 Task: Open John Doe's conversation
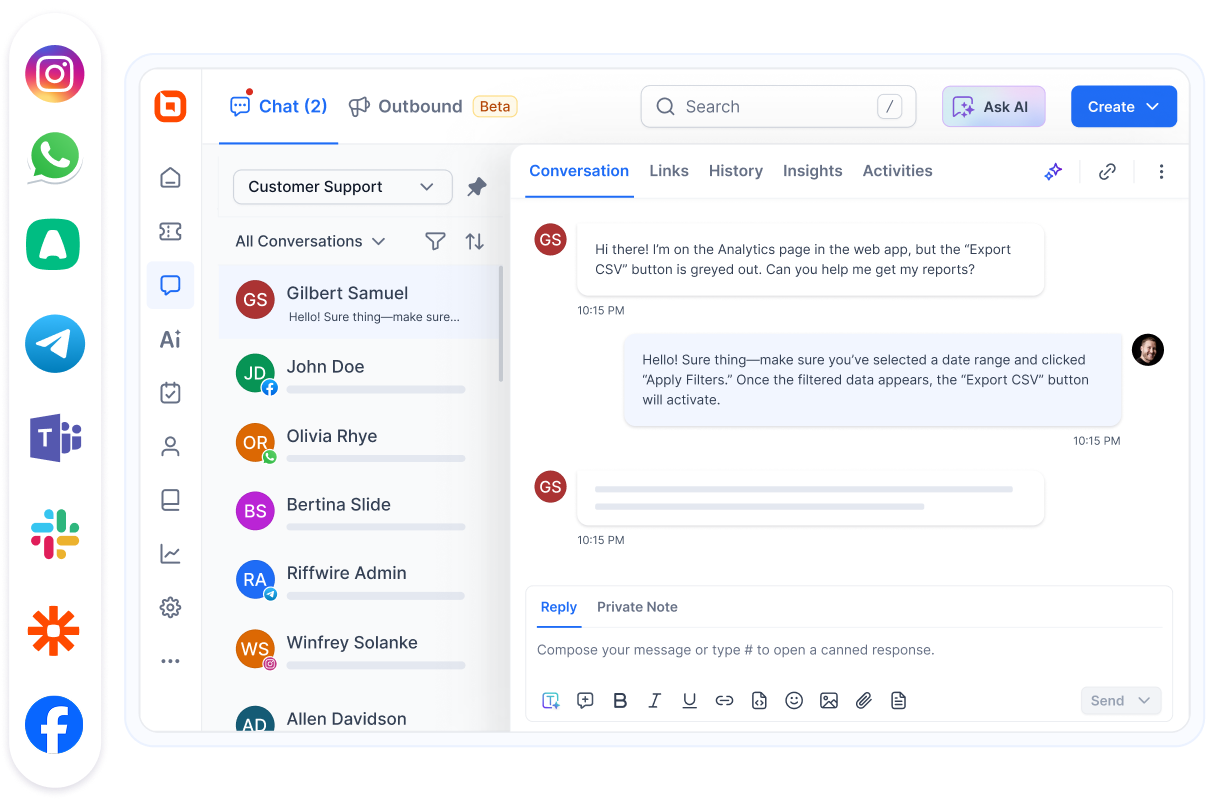[x=359, y=373]
